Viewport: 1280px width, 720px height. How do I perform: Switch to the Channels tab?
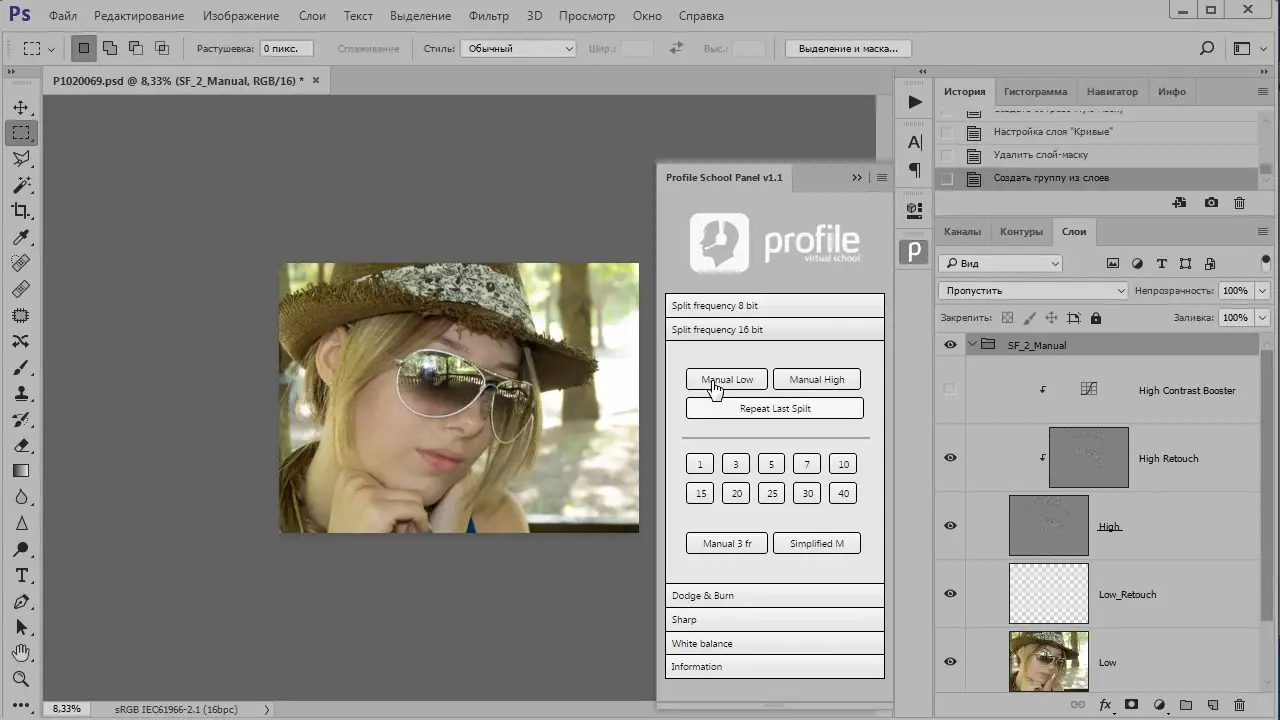(x=962, y=232)
